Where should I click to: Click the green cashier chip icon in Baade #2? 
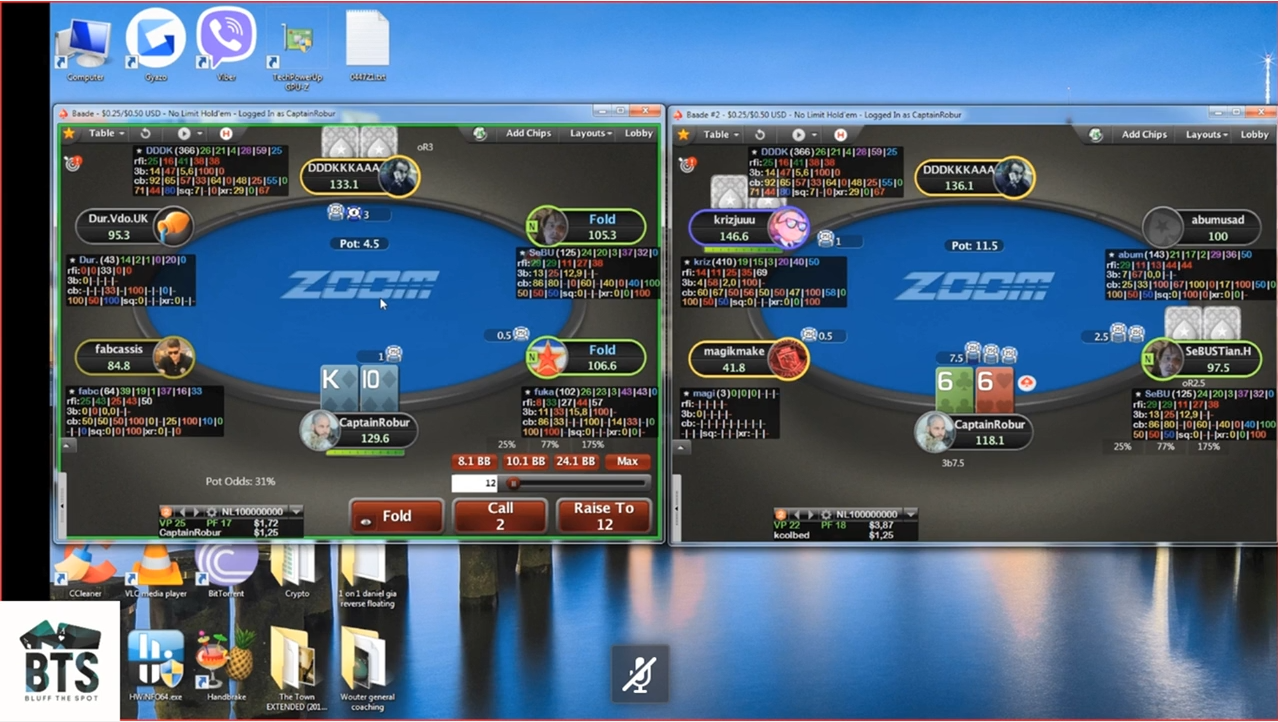pos(1095,134)
